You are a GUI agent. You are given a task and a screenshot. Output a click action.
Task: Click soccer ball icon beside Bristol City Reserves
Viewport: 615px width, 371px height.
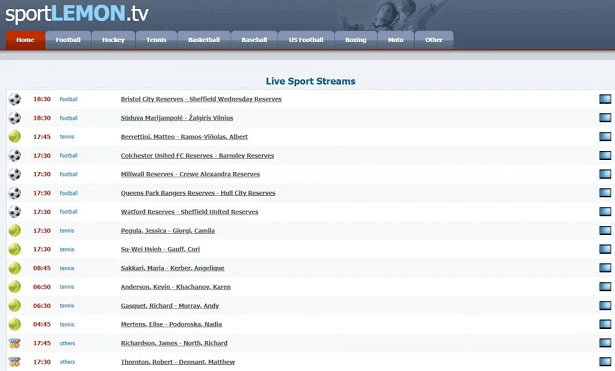(15, 99)
